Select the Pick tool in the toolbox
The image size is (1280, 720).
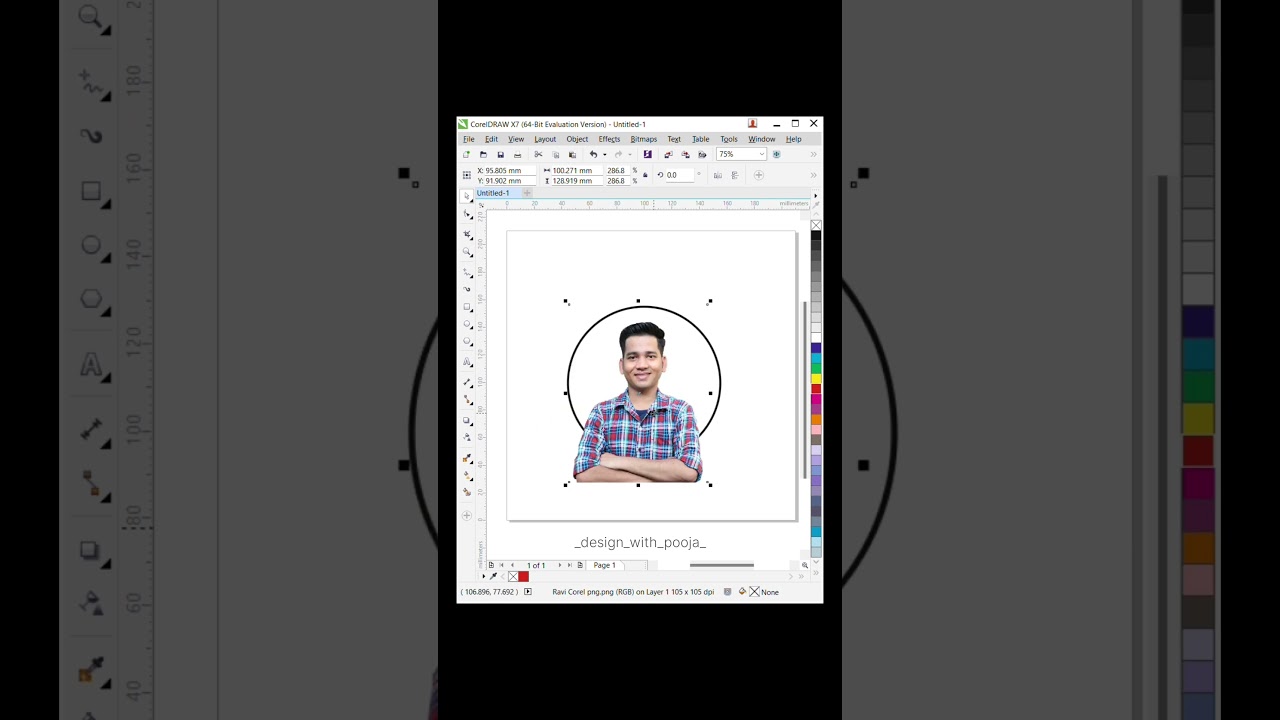pyautogui.click(x=467, y=196)
